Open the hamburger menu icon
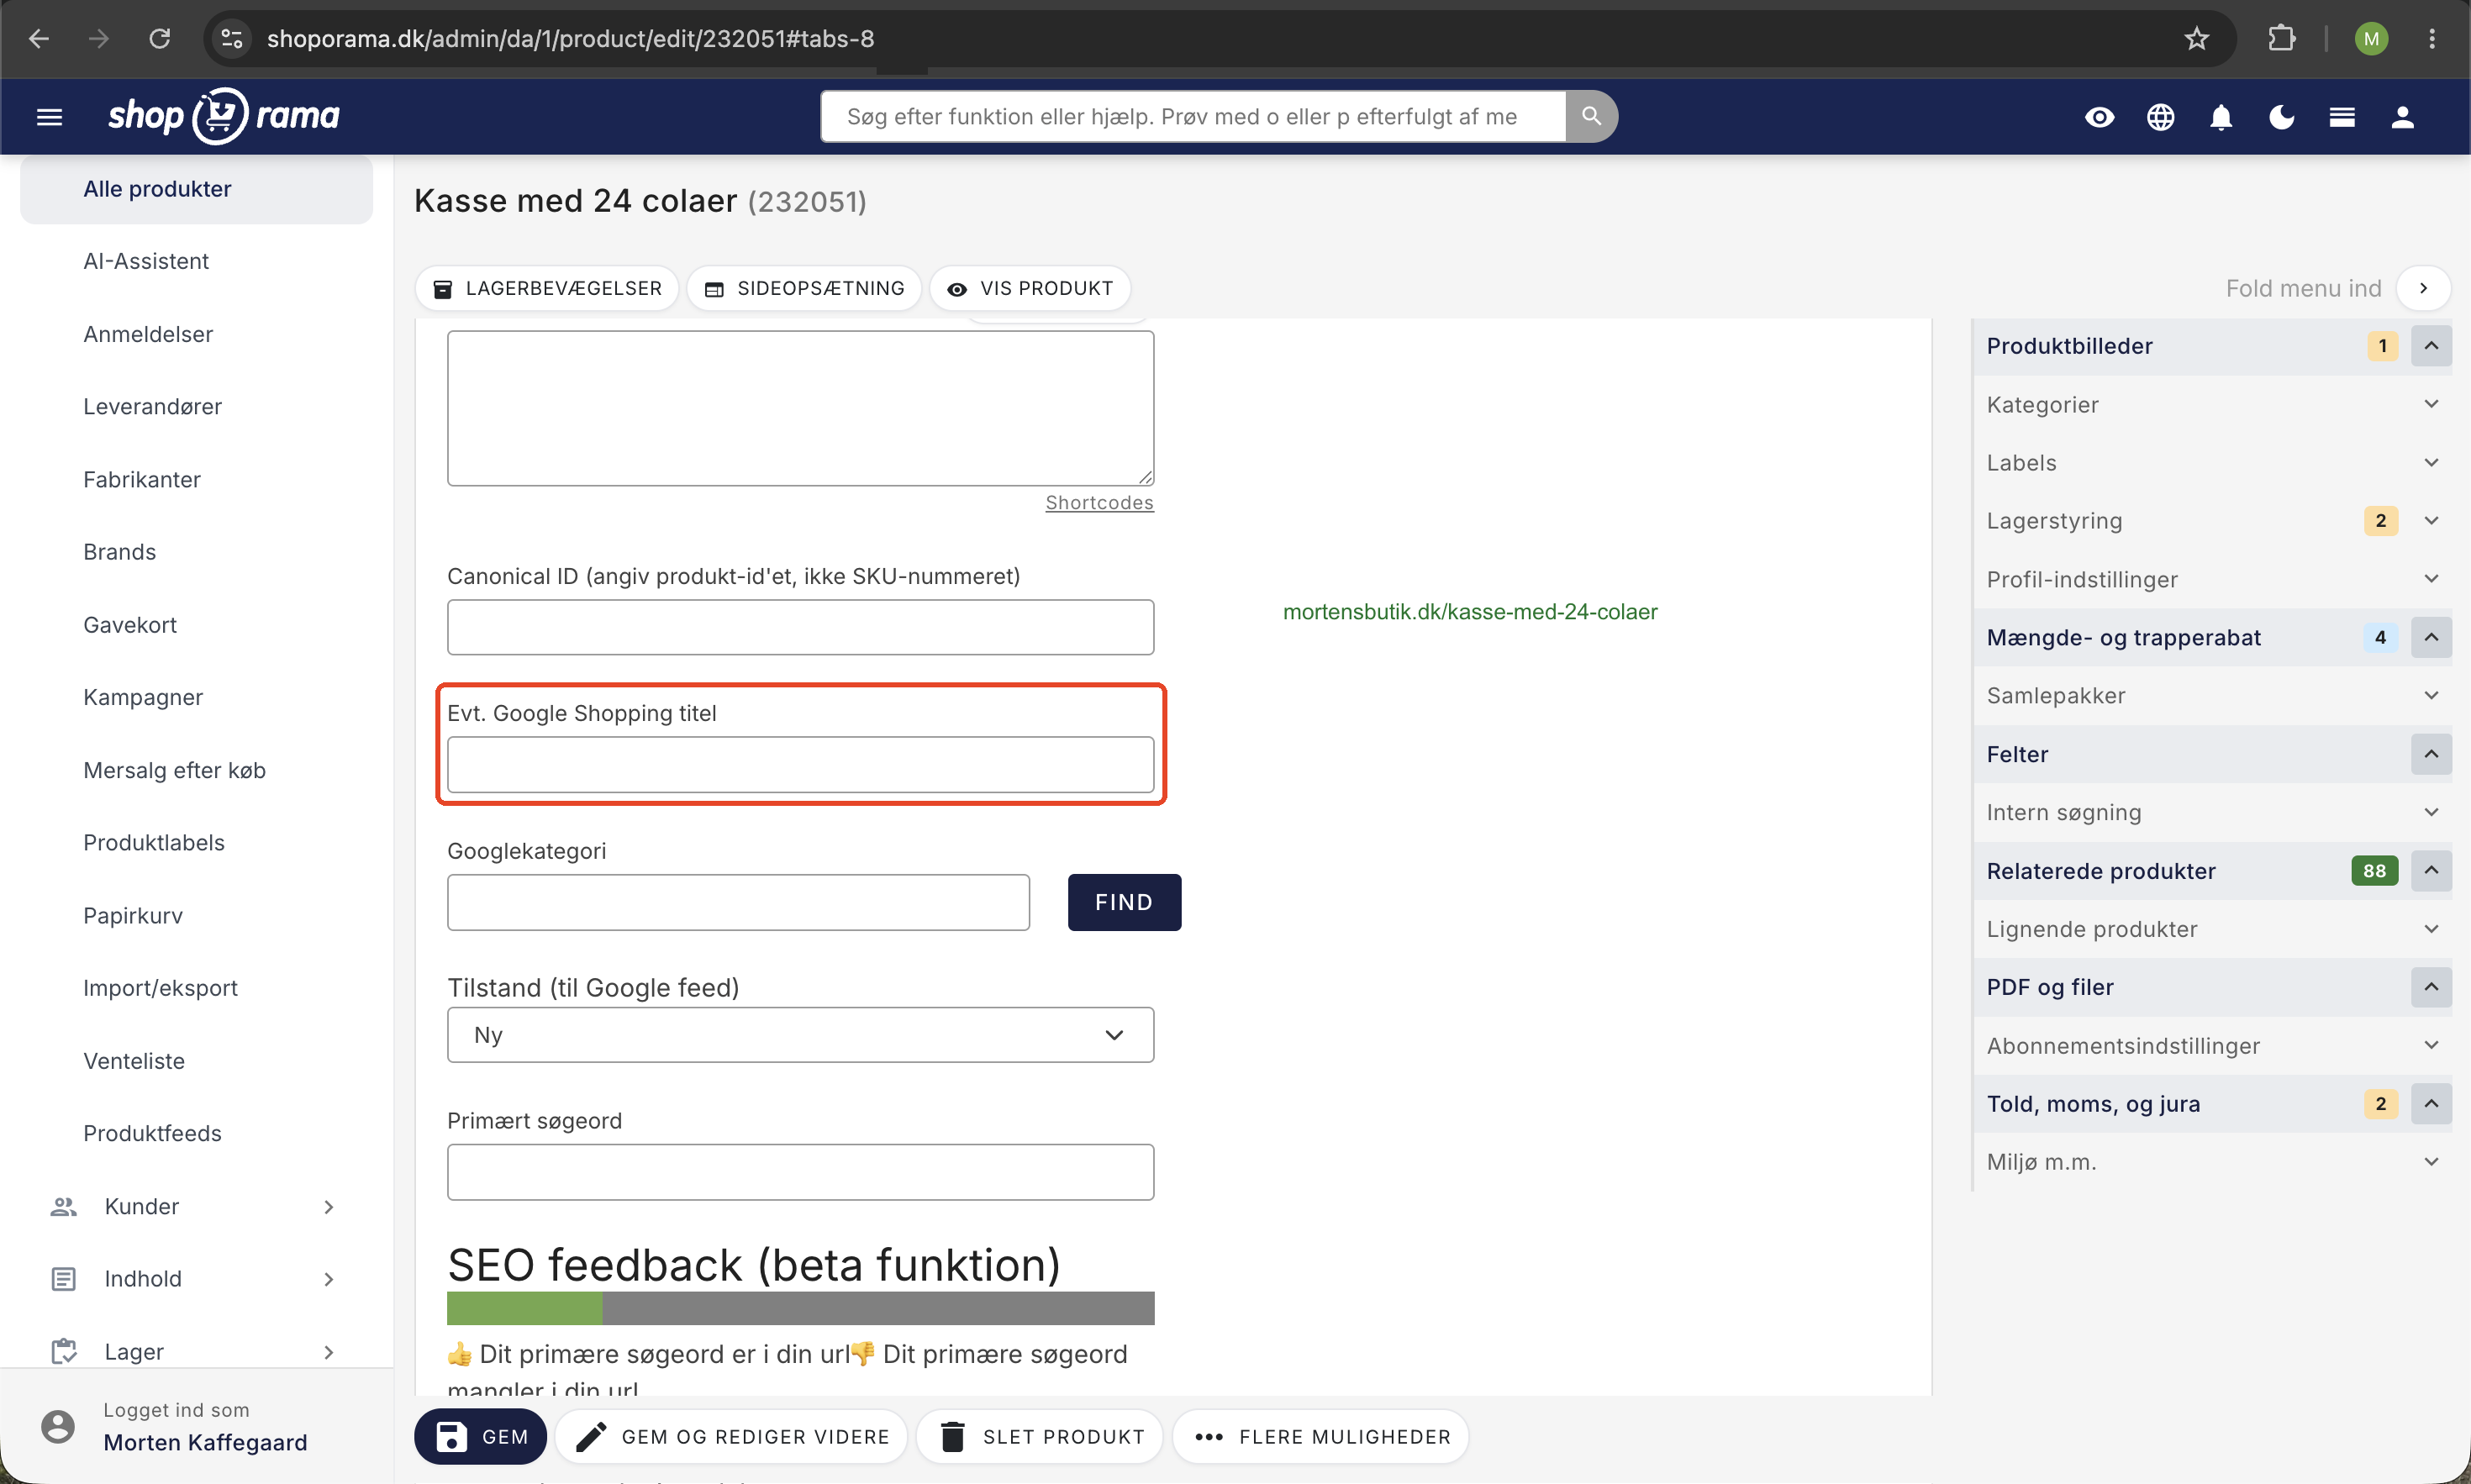 pyautogui.click(x=49, y=117)
